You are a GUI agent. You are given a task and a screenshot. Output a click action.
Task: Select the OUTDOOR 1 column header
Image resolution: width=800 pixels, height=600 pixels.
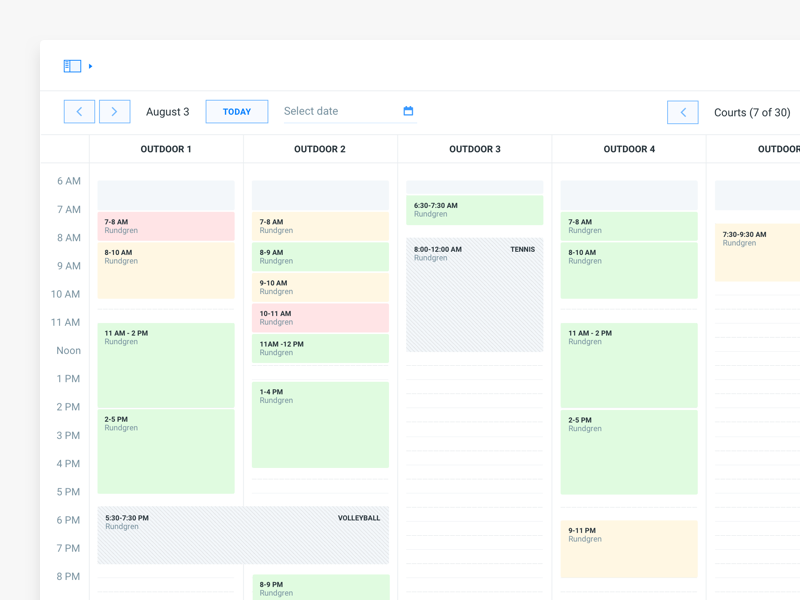[x=166, y=149]
